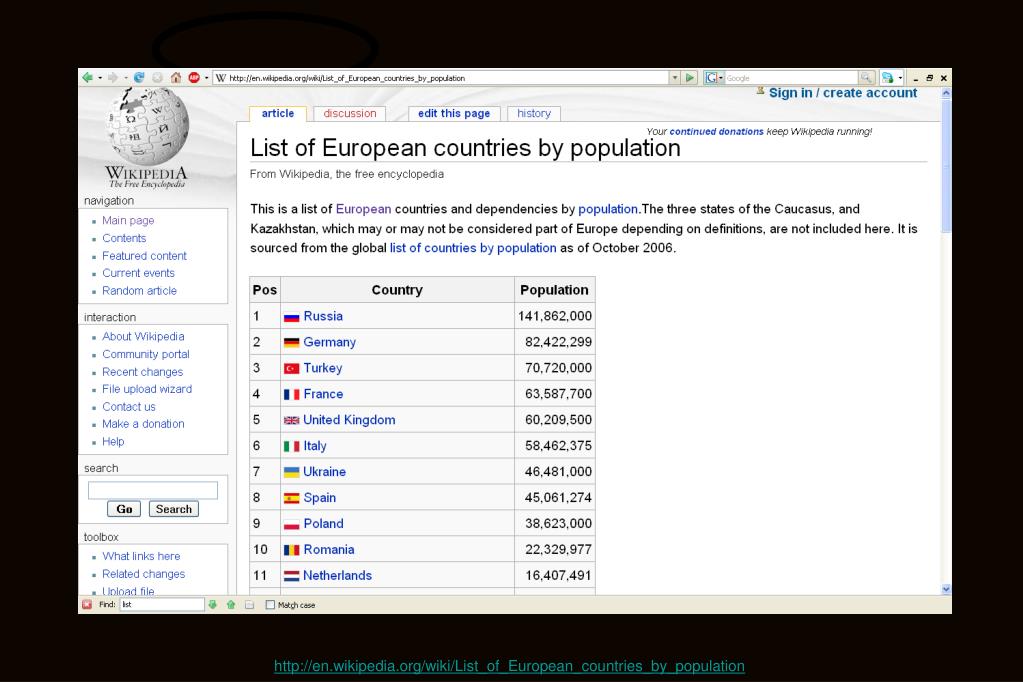The height and width of the screenshot is (682, 1023).
Task: Switch to the article tab
Action: [278, 114]
